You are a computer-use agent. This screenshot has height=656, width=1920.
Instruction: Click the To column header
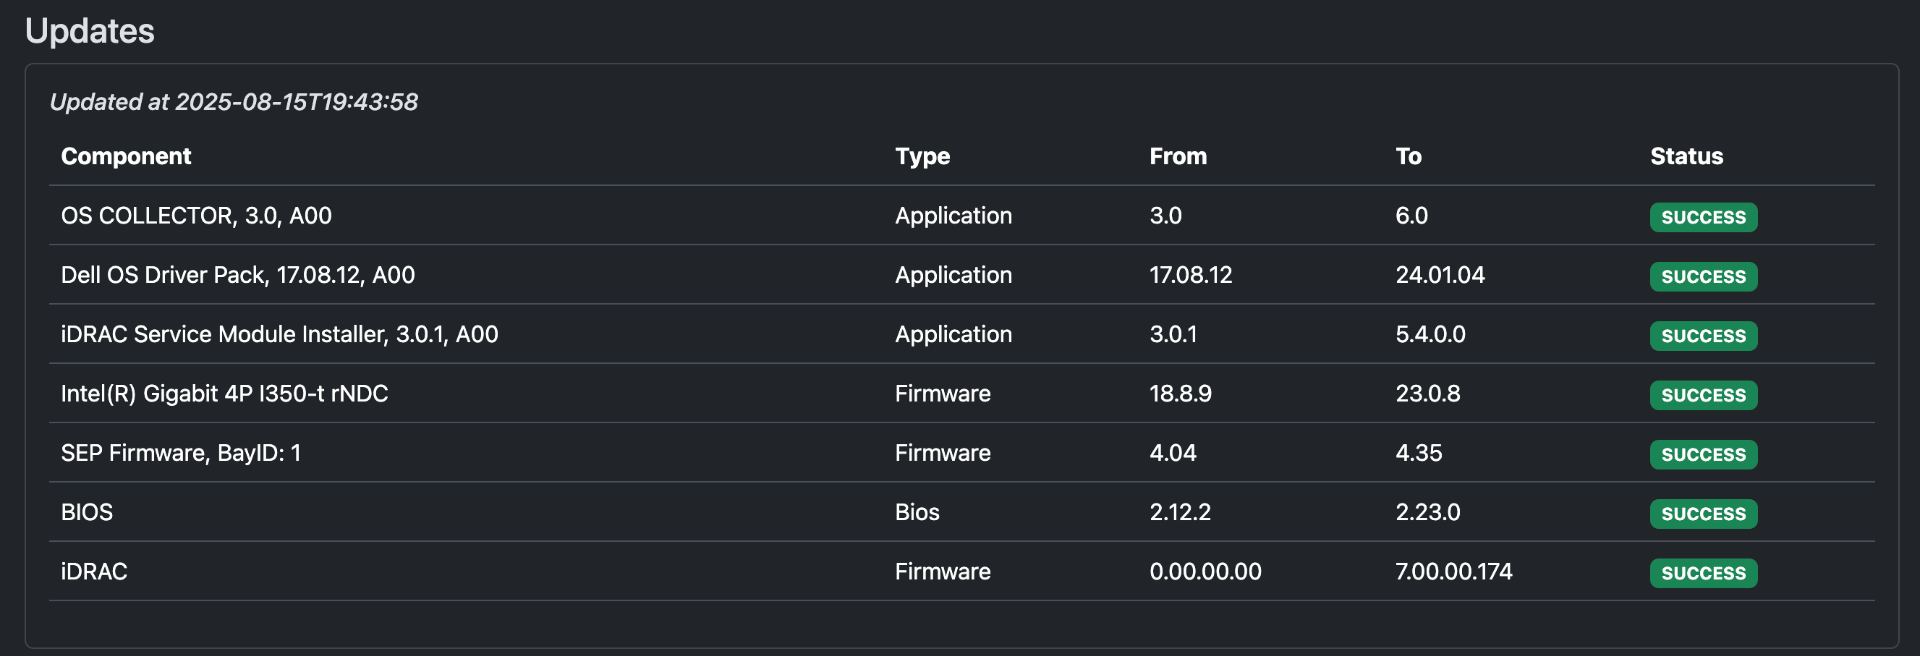click(1408, 156)
